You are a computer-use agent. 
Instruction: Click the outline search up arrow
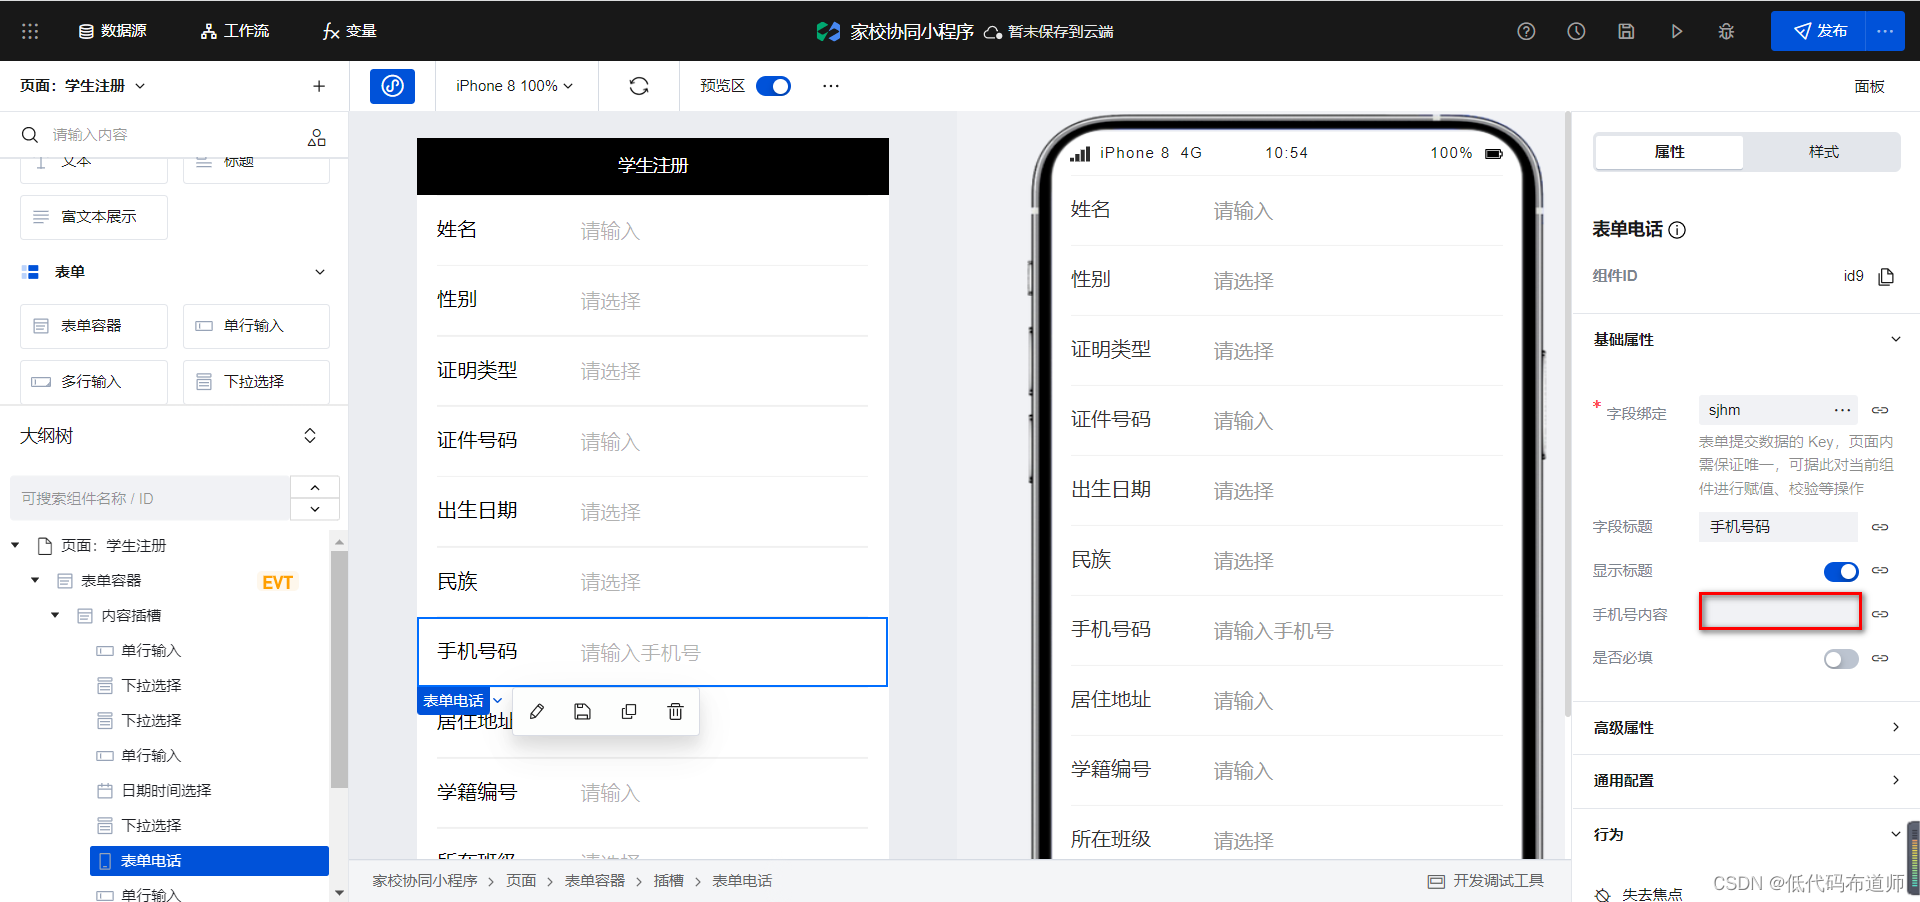tap(315, 487)
